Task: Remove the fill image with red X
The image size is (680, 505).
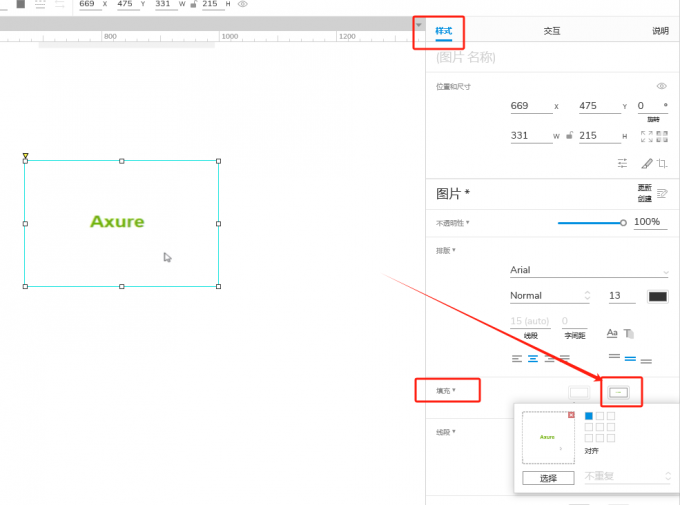Action: pyautogui.click(x=571, y=415)
